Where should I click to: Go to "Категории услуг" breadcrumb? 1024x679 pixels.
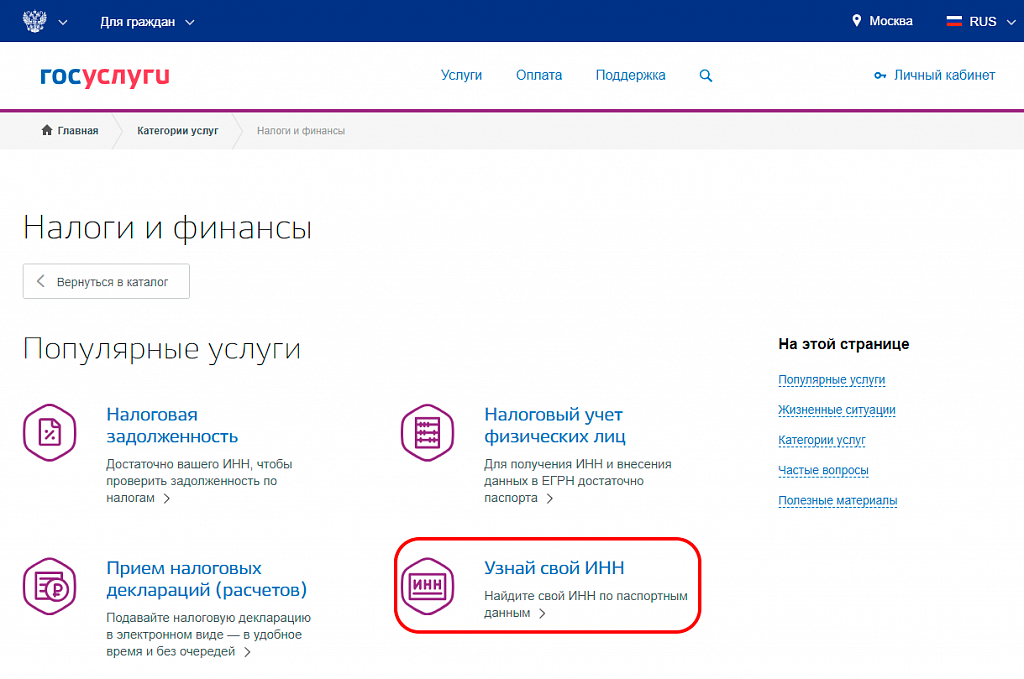pos(178,131)
